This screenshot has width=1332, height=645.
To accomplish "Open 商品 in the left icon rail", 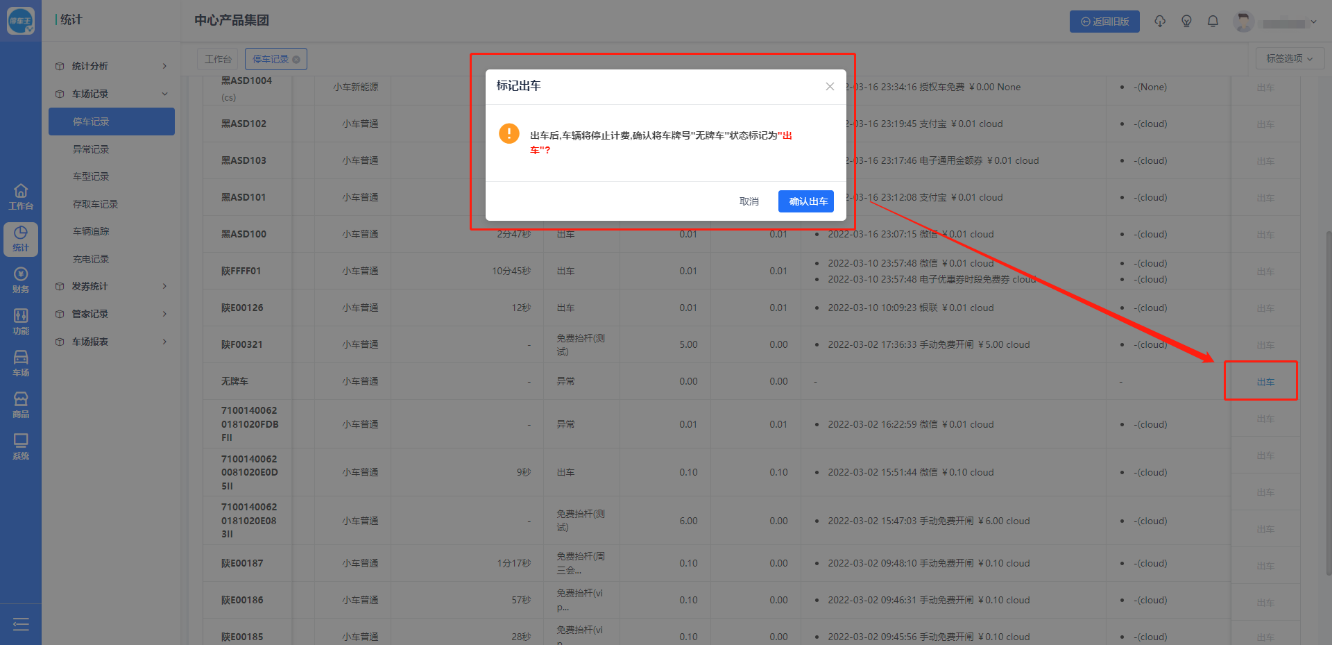I will [x=21, y=404].
